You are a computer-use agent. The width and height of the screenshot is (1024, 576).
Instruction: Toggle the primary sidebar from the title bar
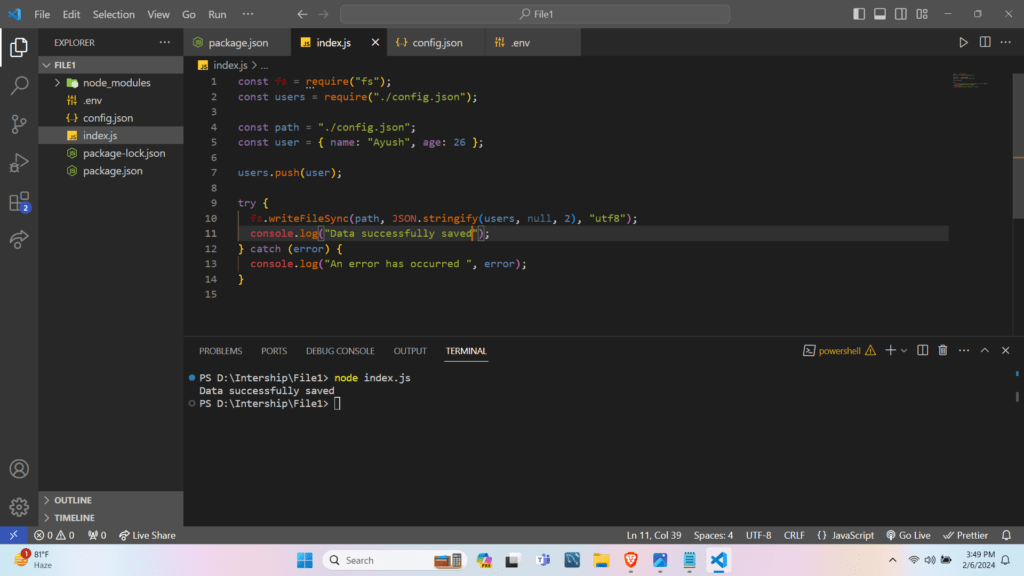[857, 13]
